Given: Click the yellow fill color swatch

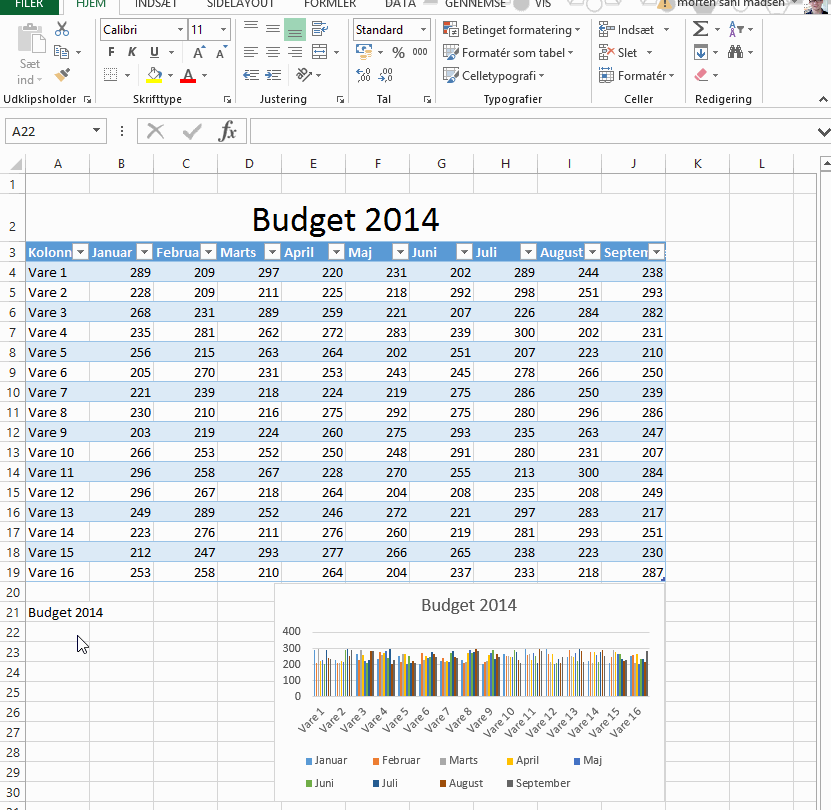Looking at the screenshot, I should pos(154,76).
